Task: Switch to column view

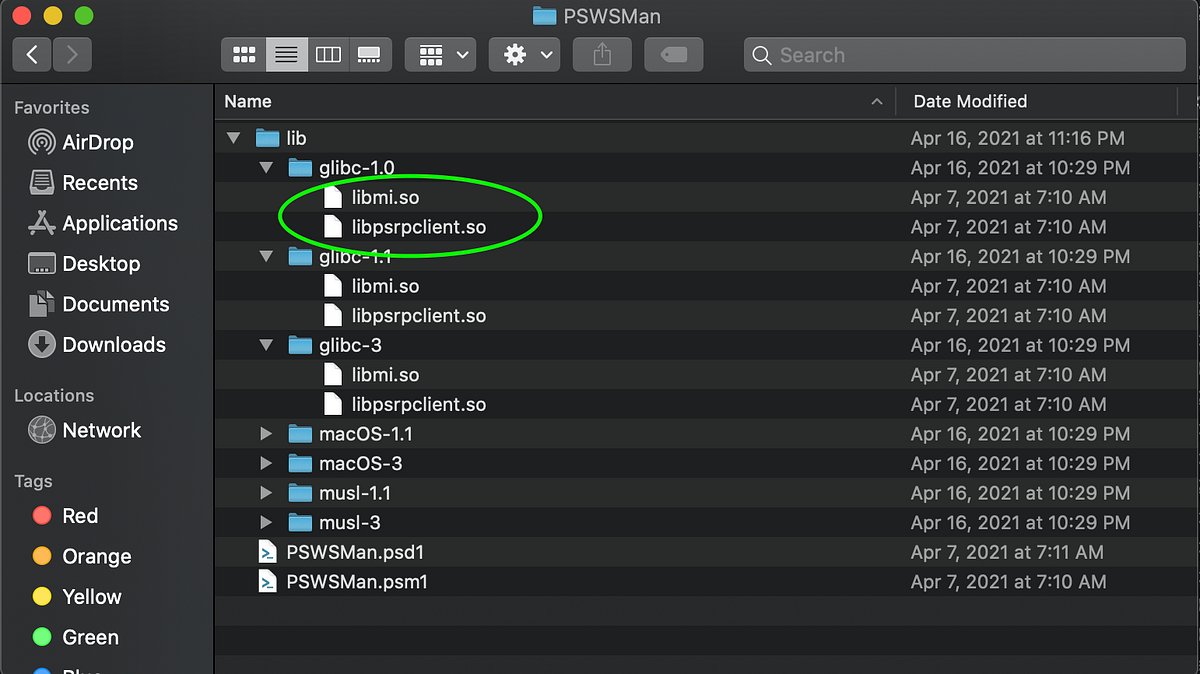Action: [328, 54]
